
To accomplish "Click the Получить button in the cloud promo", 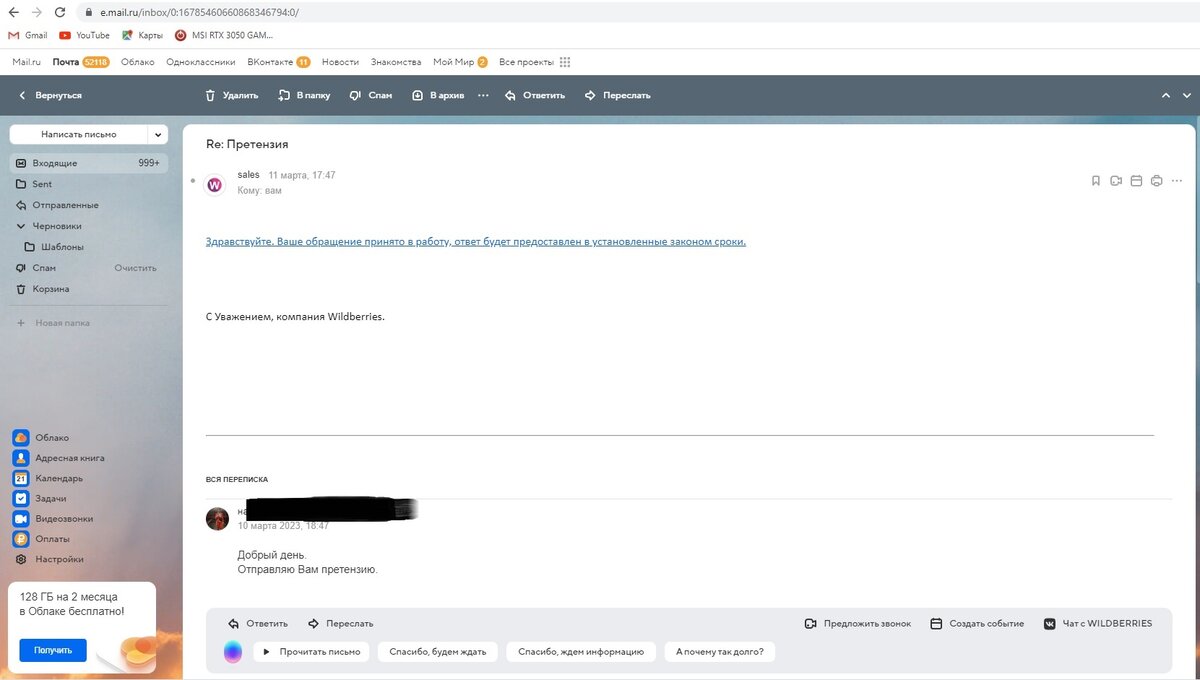I will pos(53,650).
